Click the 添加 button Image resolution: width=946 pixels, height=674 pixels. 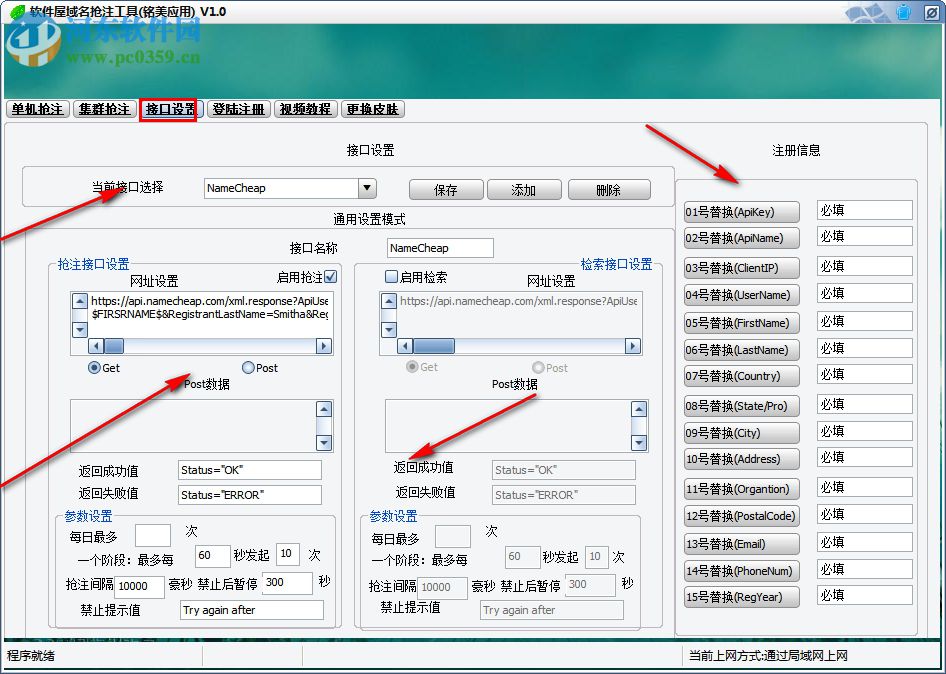(x=524, y=189)
